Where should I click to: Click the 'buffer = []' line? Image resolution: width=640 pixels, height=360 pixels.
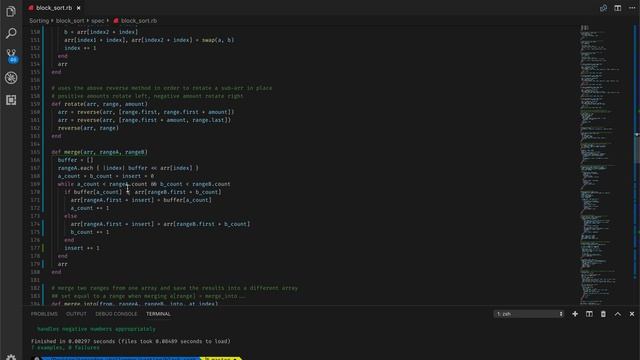pos(76,160)
